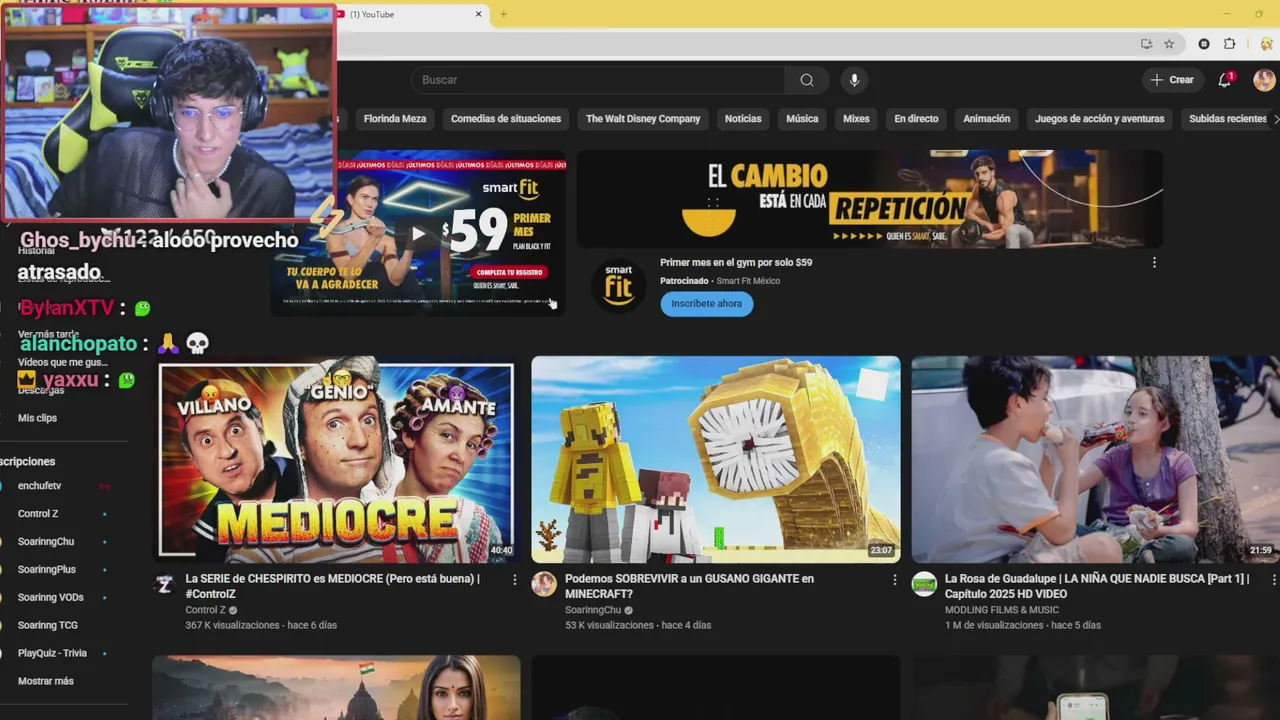Click the Crear button
The width and height of the screenshot is (1280, 720).
click(x=1172, y=80)
